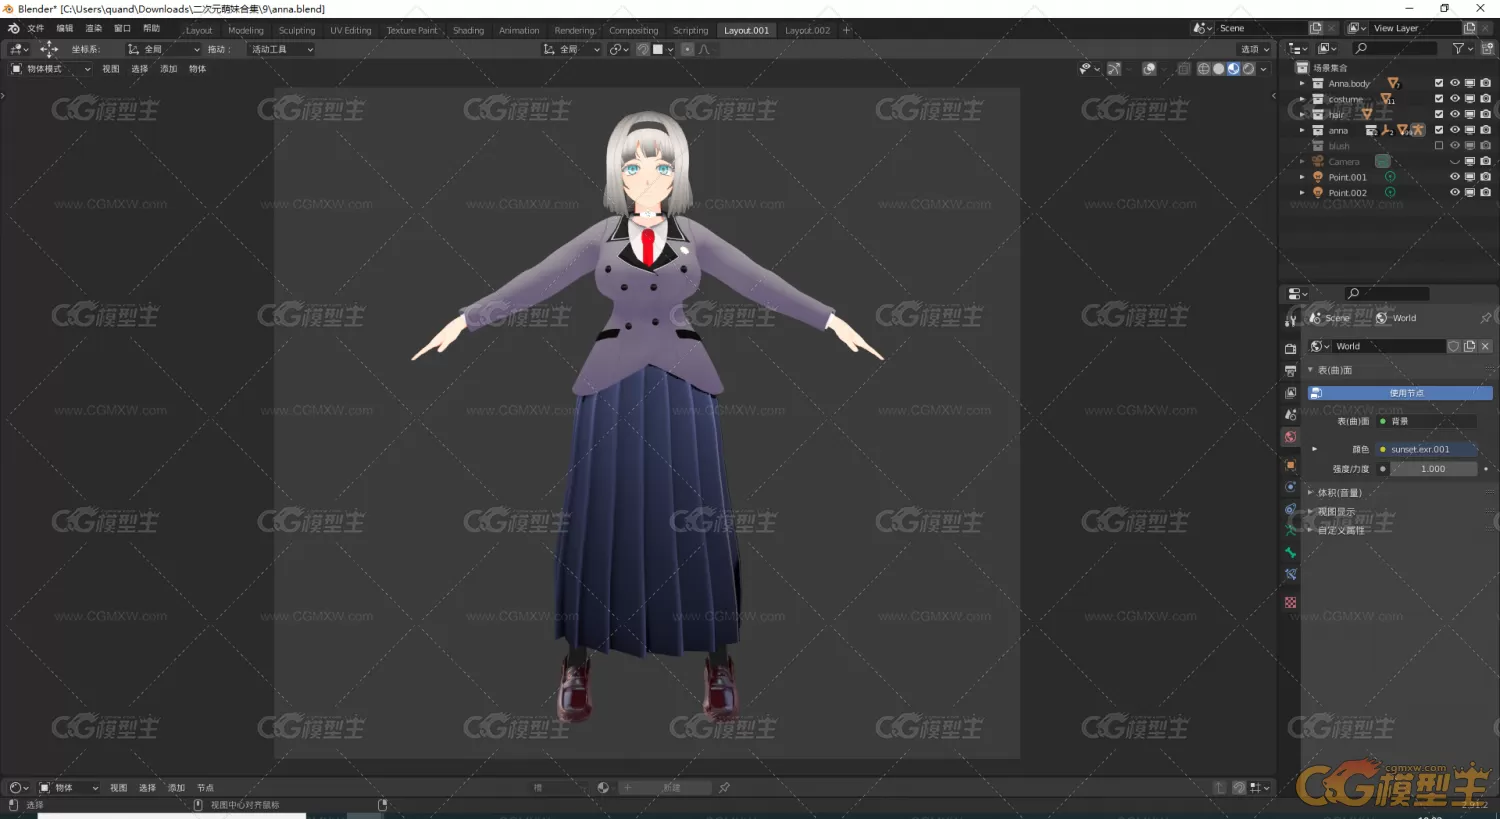Open the Output properties tab

1290,370
